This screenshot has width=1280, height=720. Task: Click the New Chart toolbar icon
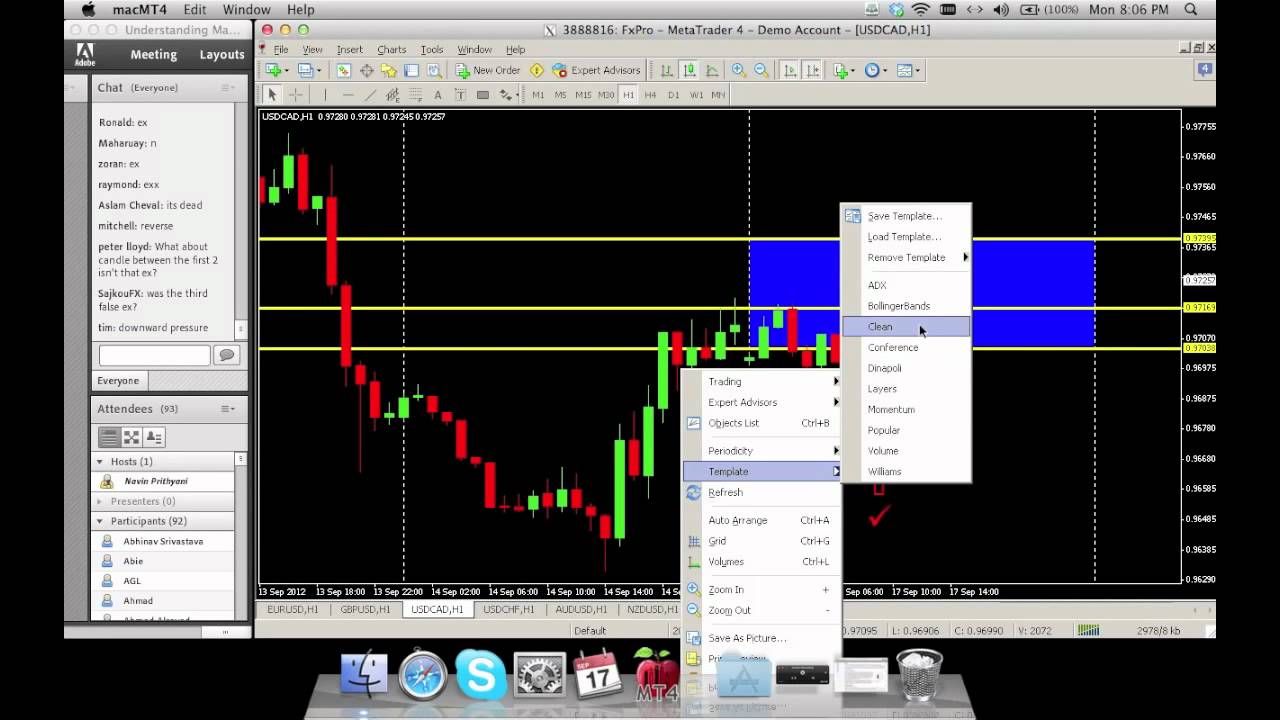click(x=272, y=70)
